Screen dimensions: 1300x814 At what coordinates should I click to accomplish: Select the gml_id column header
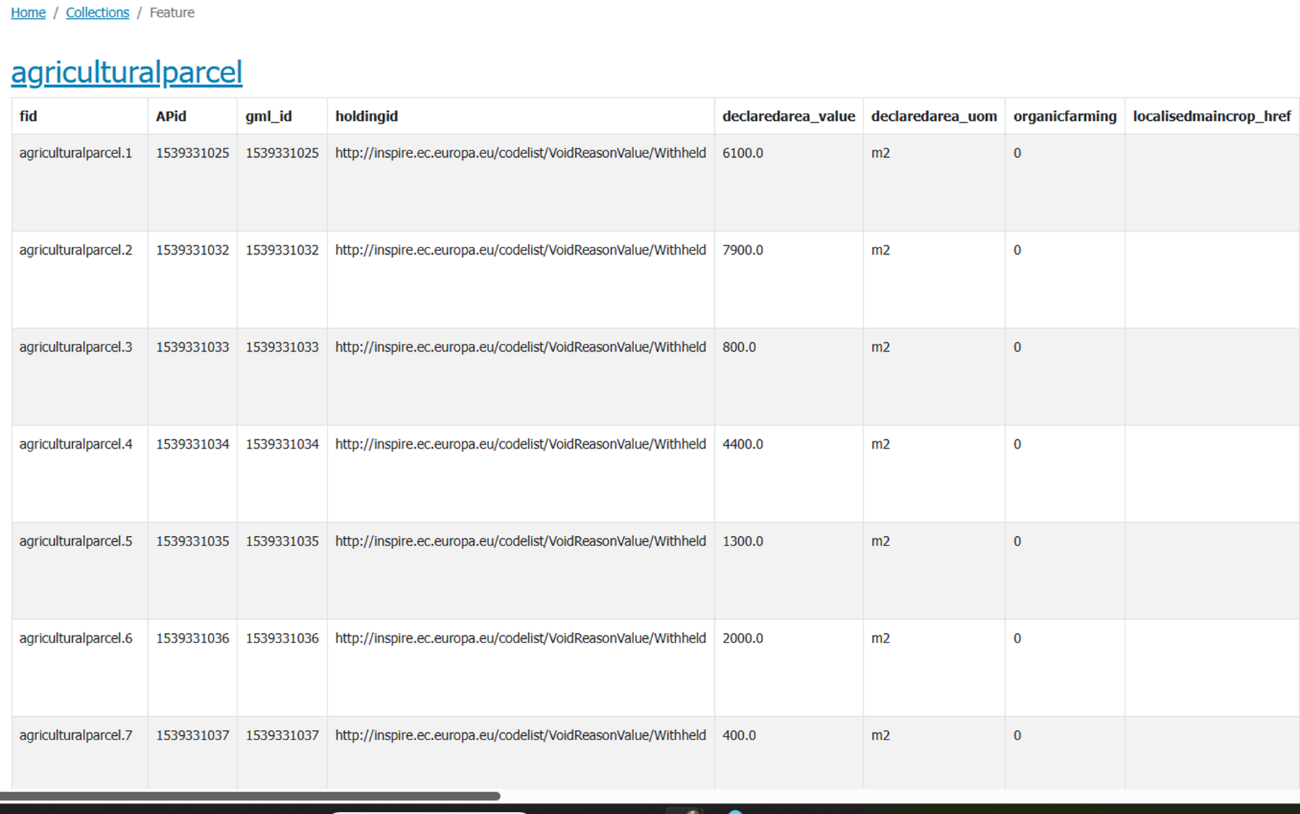[x=268, y=116]
